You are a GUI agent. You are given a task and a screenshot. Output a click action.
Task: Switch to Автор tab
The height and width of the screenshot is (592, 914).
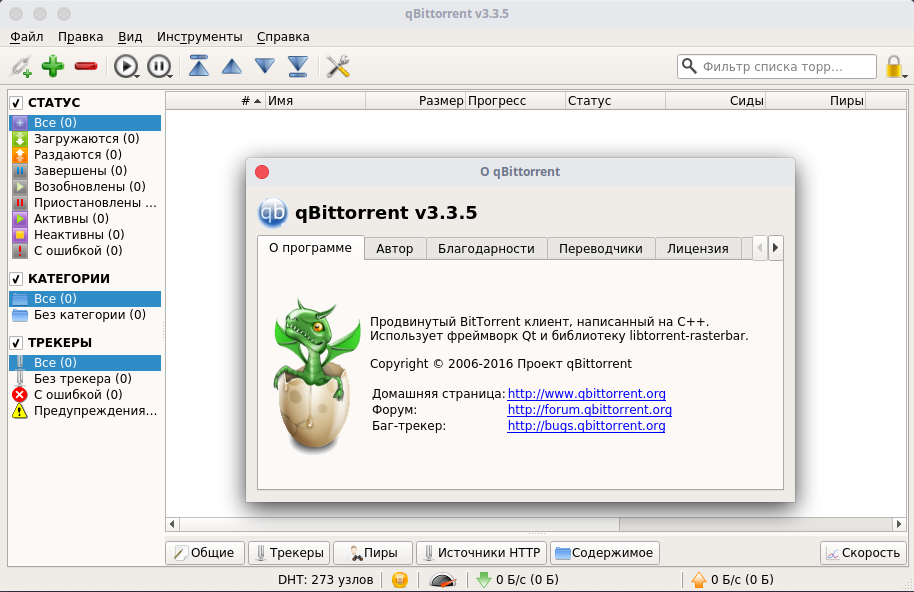coord(395,249)
